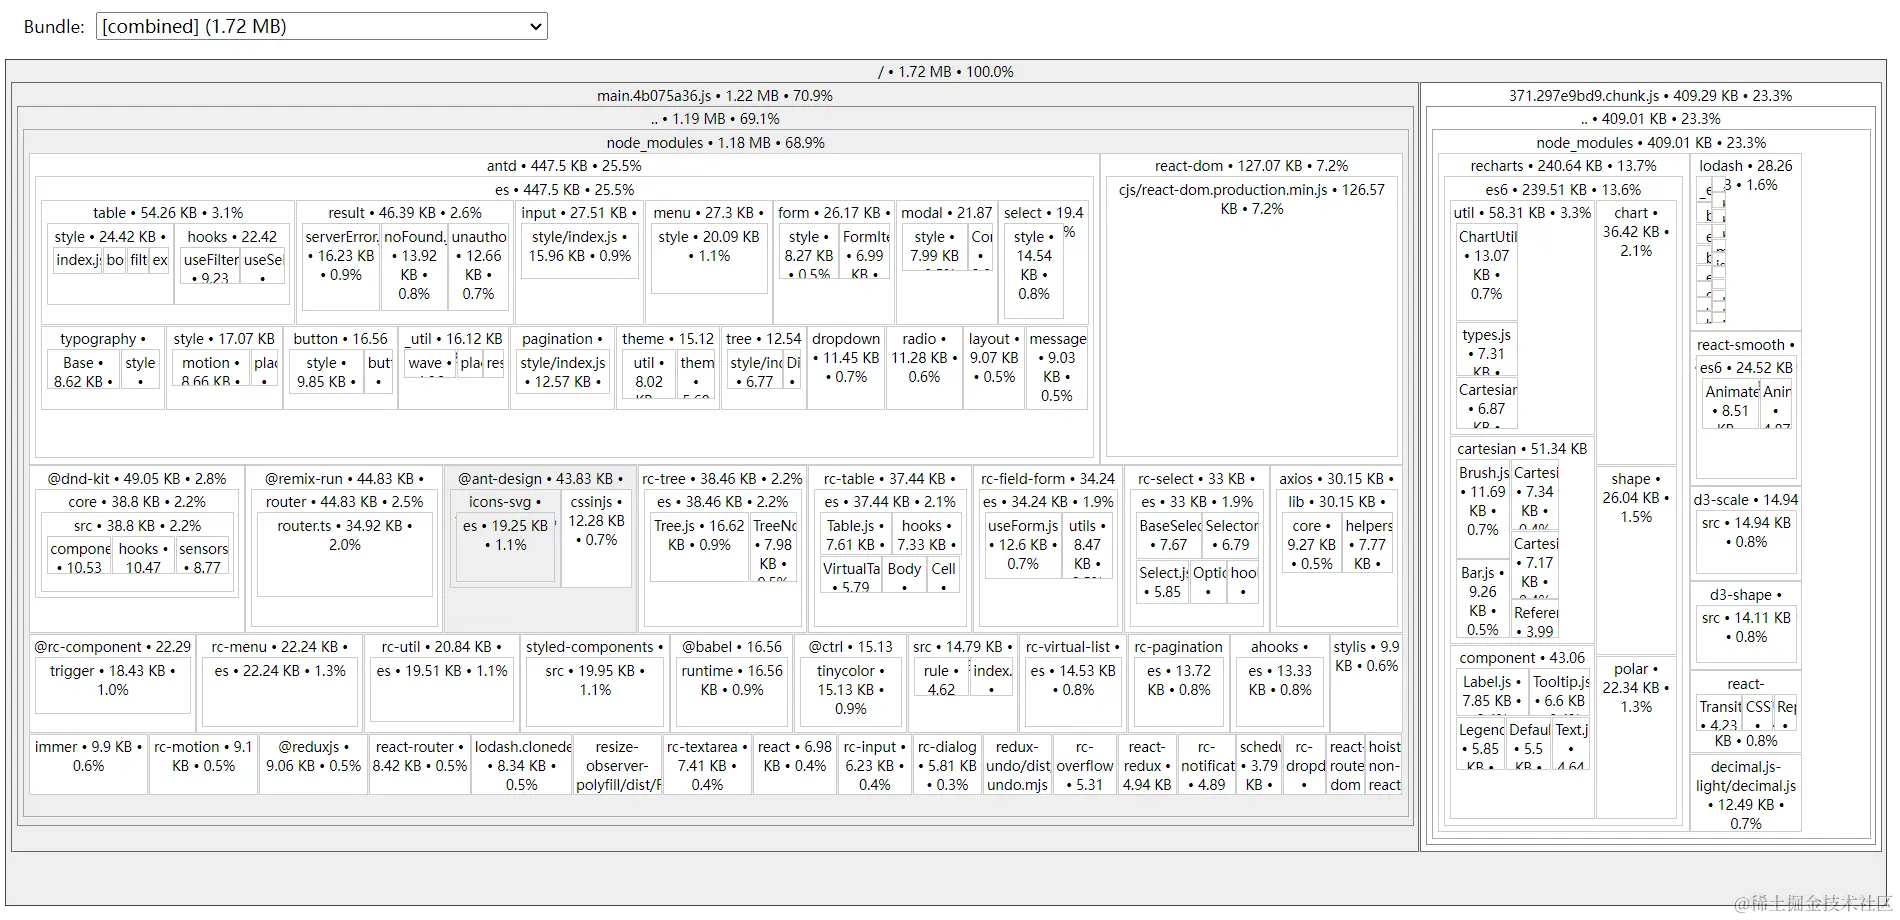1900x920 pixels.
Task: Select the 'ahooks' block label
Action: pyautogui.click(x=1279, y=647)
